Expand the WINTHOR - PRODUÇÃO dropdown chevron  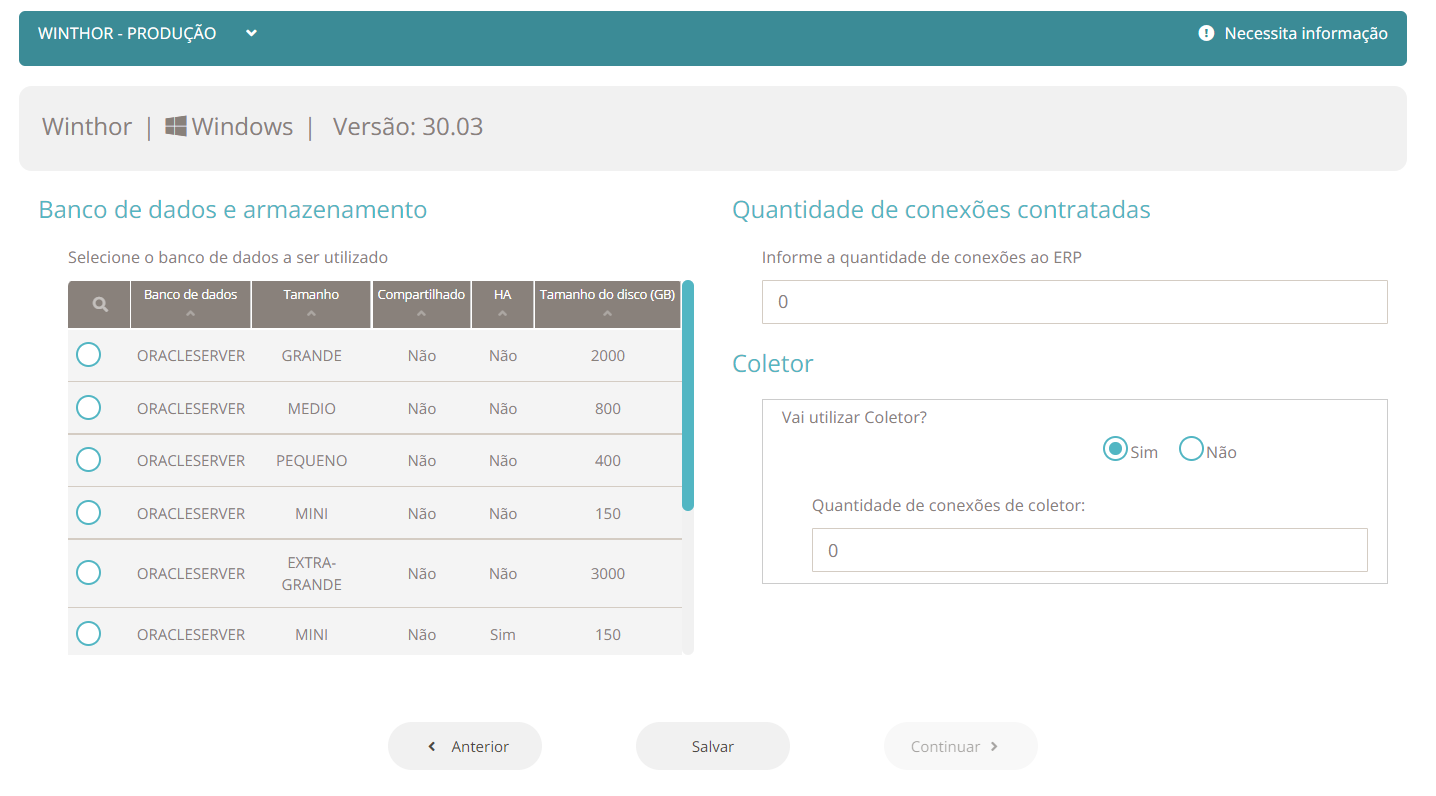pyautogui.click(x=252, y=33)
